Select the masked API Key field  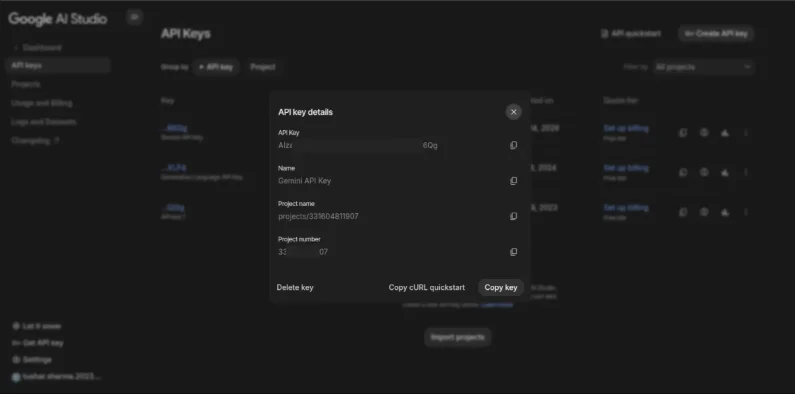(358, 146)
